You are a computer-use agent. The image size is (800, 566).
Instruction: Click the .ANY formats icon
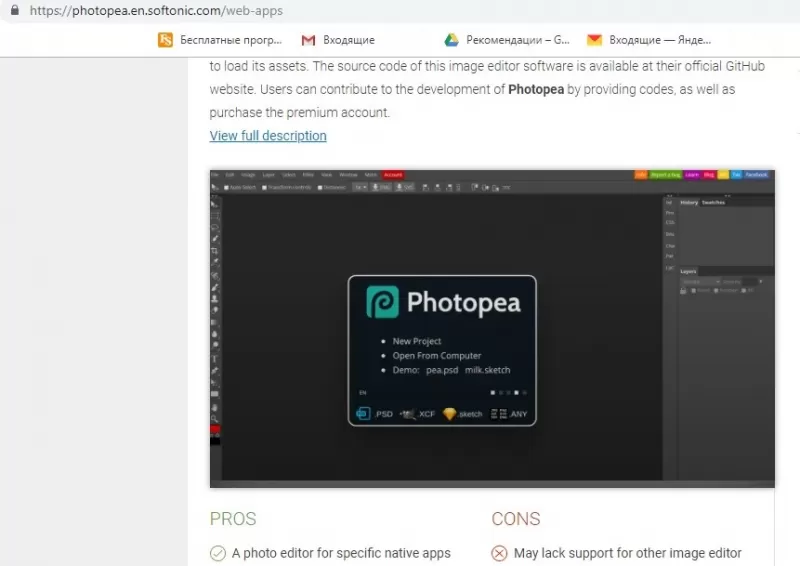499,414
